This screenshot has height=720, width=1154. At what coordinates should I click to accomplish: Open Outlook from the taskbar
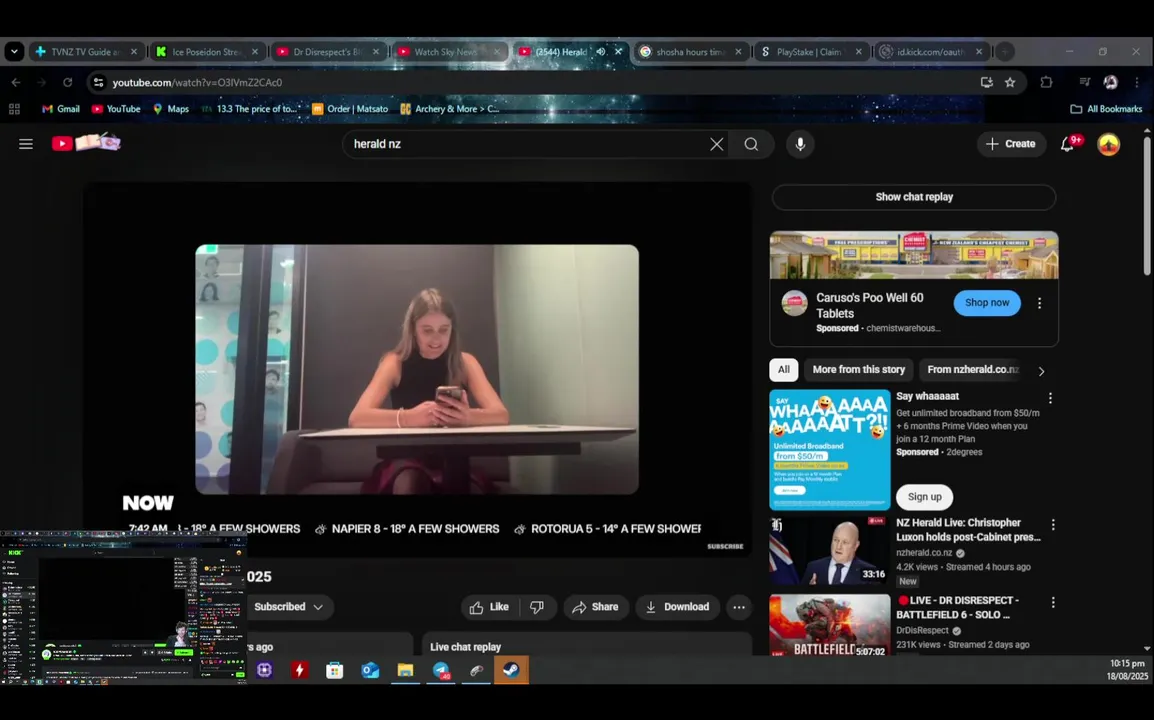(370, 670)
